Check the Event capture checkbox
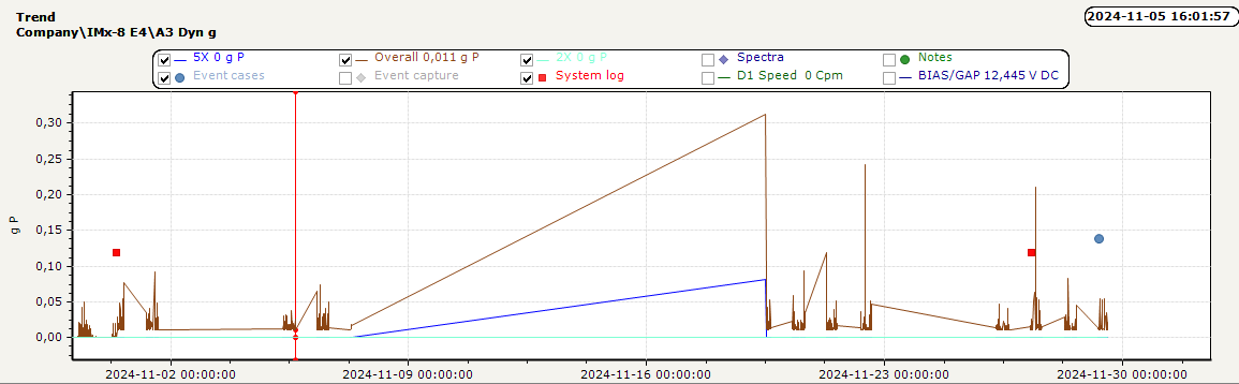Screen dimensions: 1239x384 coord(346,77)
